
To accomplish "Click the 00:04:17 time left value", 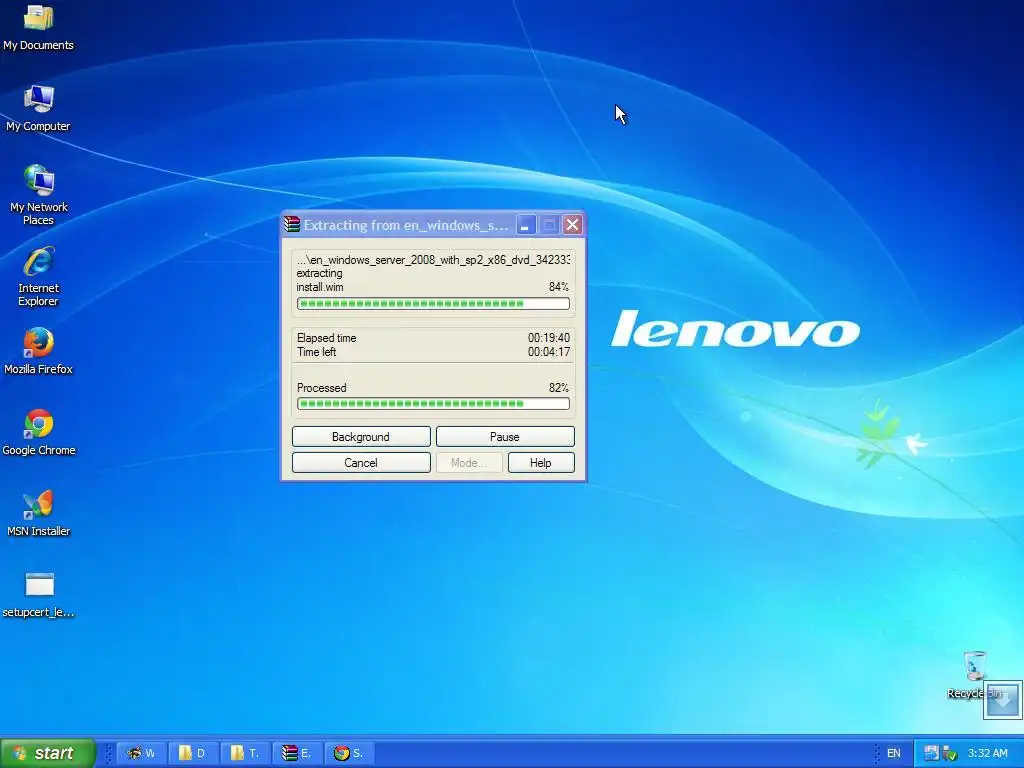I will [x=549, y=352].
